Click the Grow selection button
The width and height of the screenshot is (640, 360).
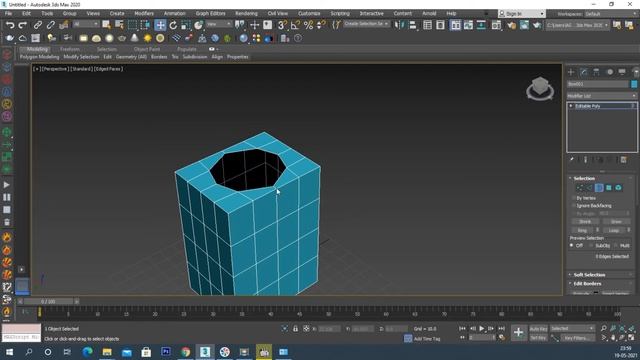pyautogui.click(x=616, y=222)
